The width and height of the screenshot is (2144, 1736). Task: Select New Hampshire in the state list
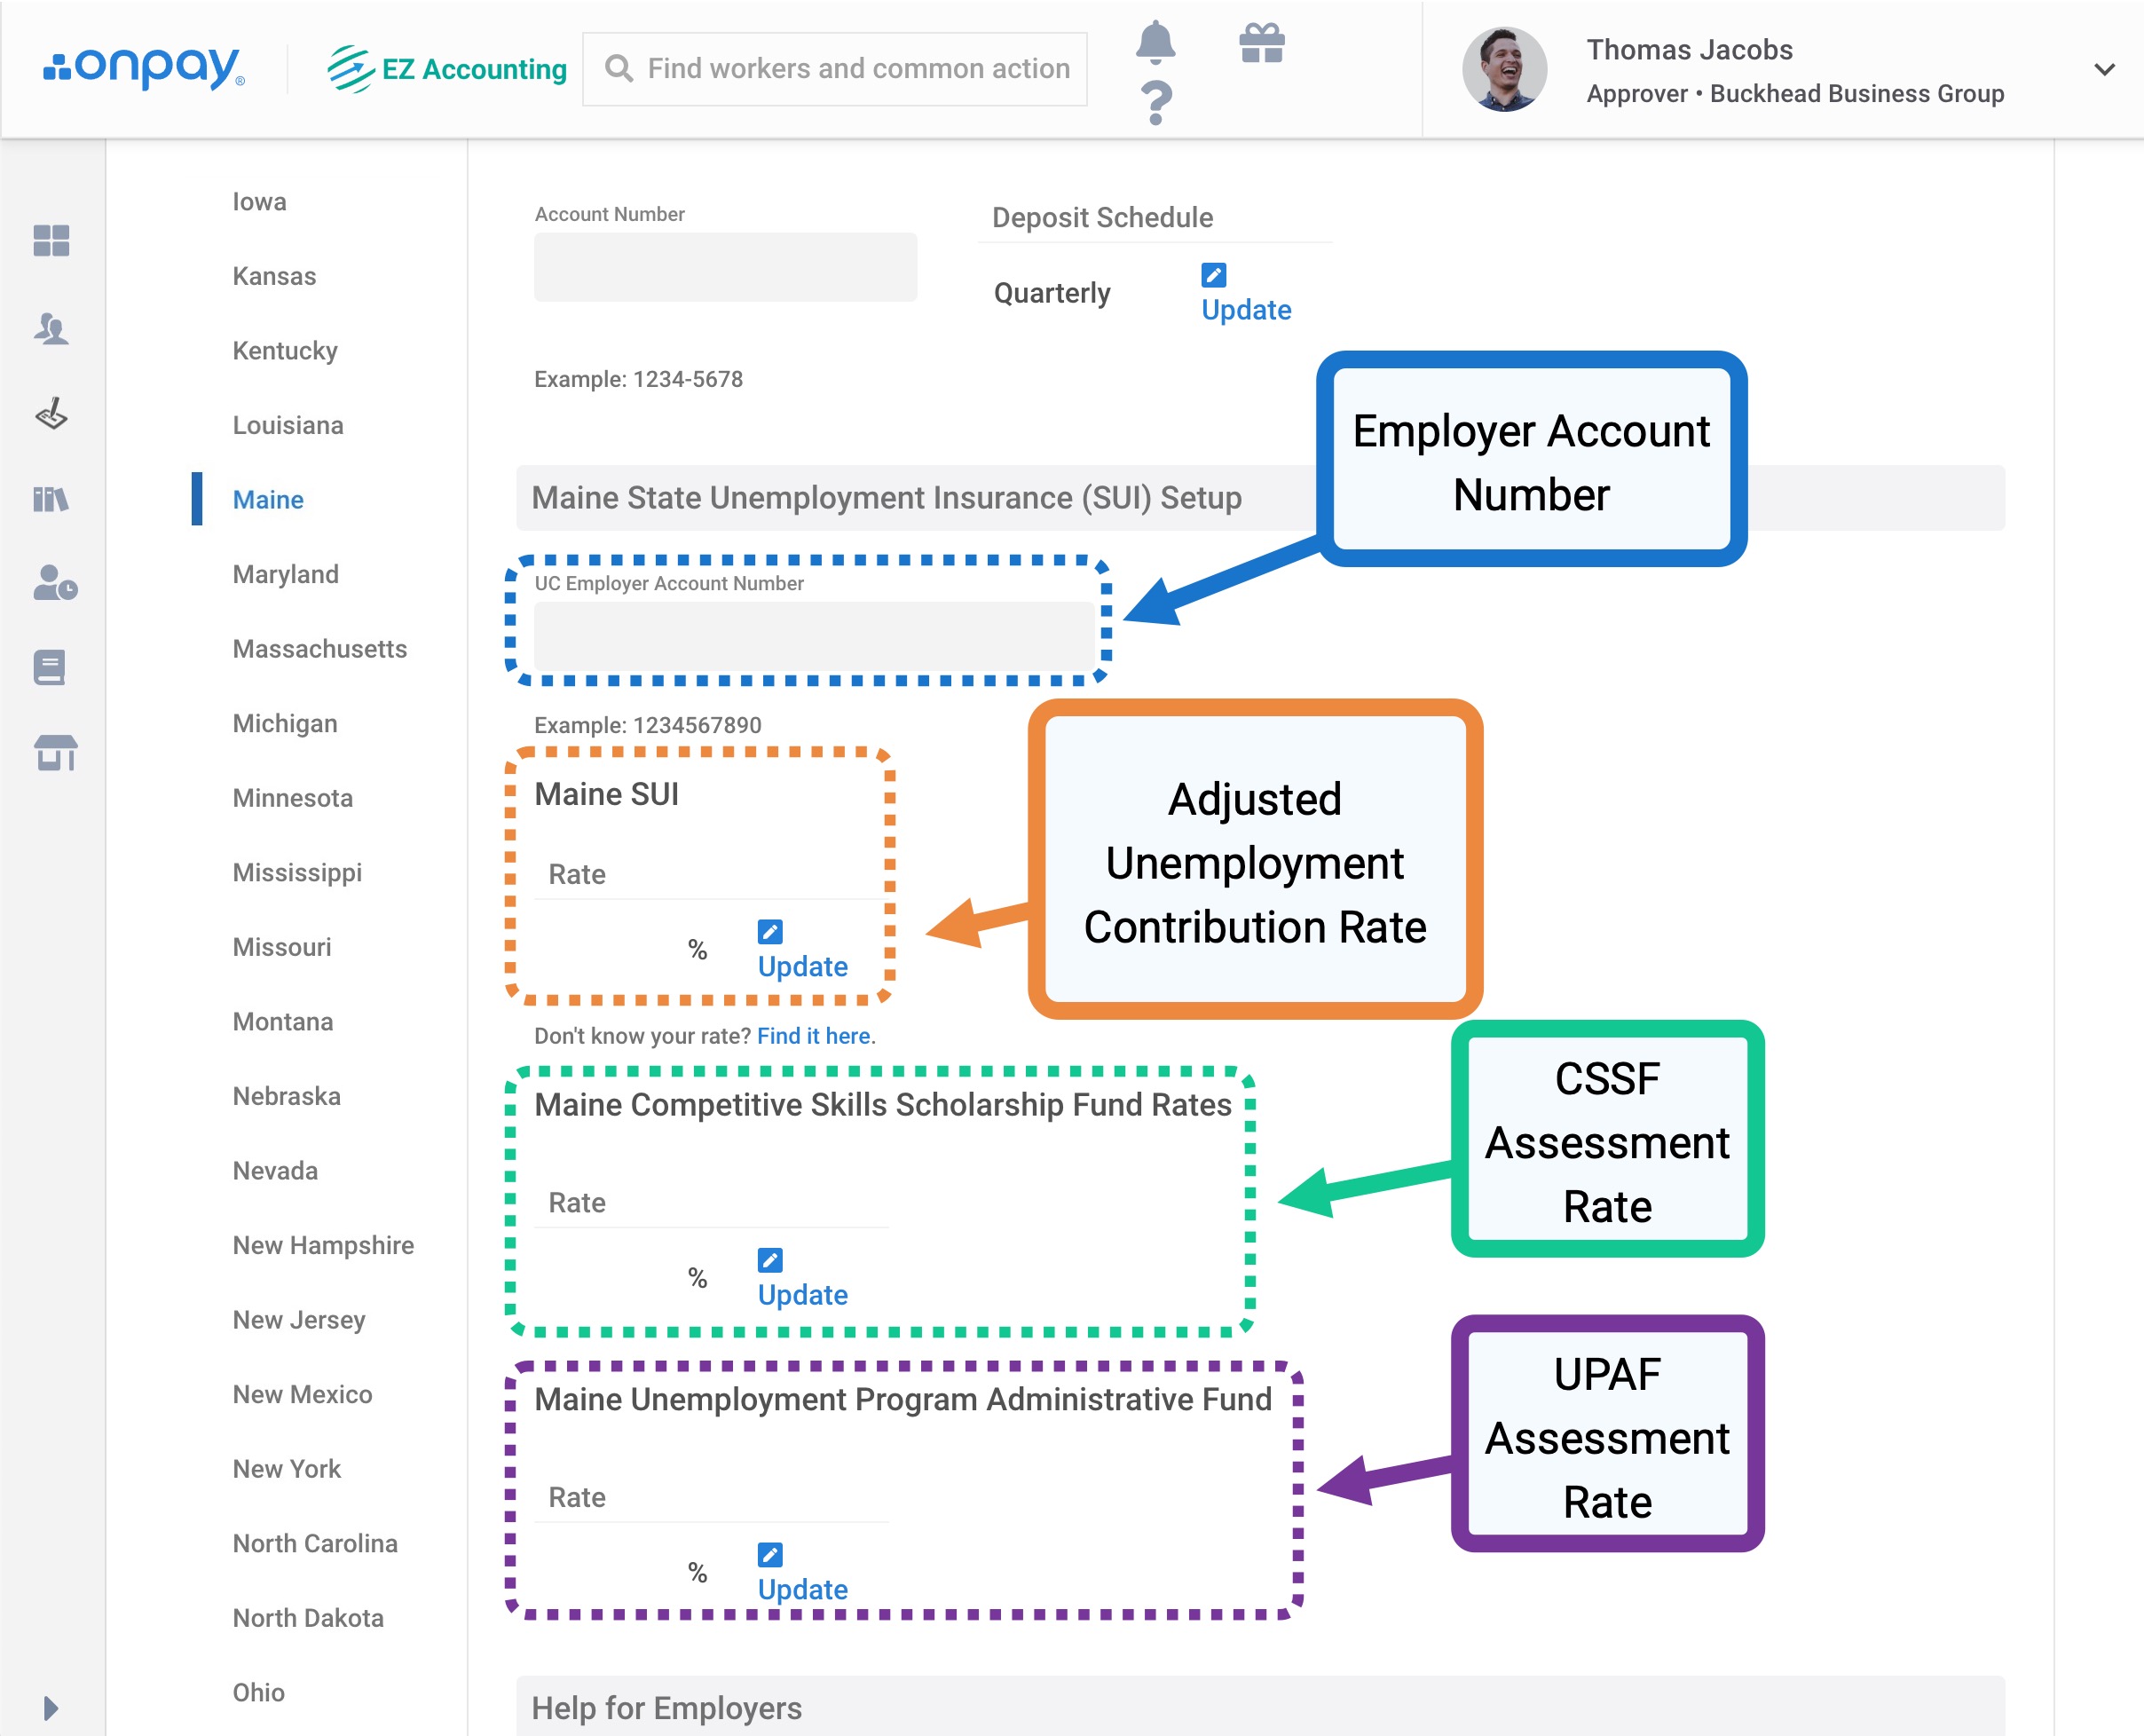tap(323, 1245)
